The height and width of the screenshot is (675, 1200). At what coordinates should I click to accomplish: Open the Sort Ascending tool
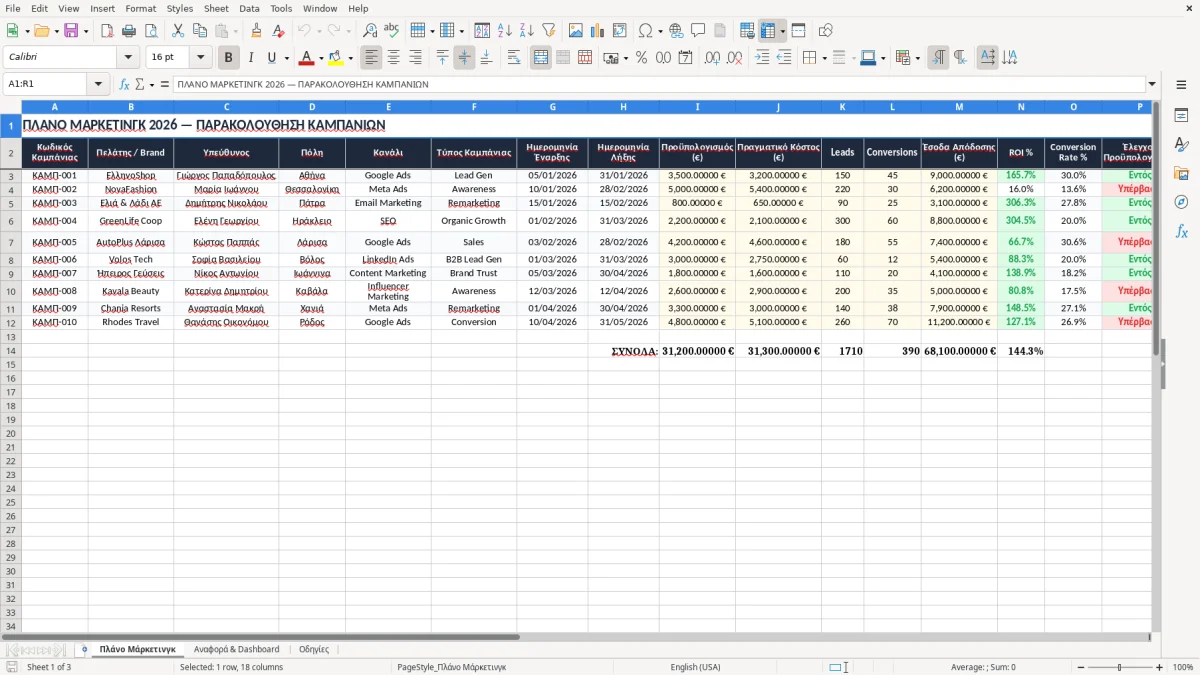click(x=504, y=31)
